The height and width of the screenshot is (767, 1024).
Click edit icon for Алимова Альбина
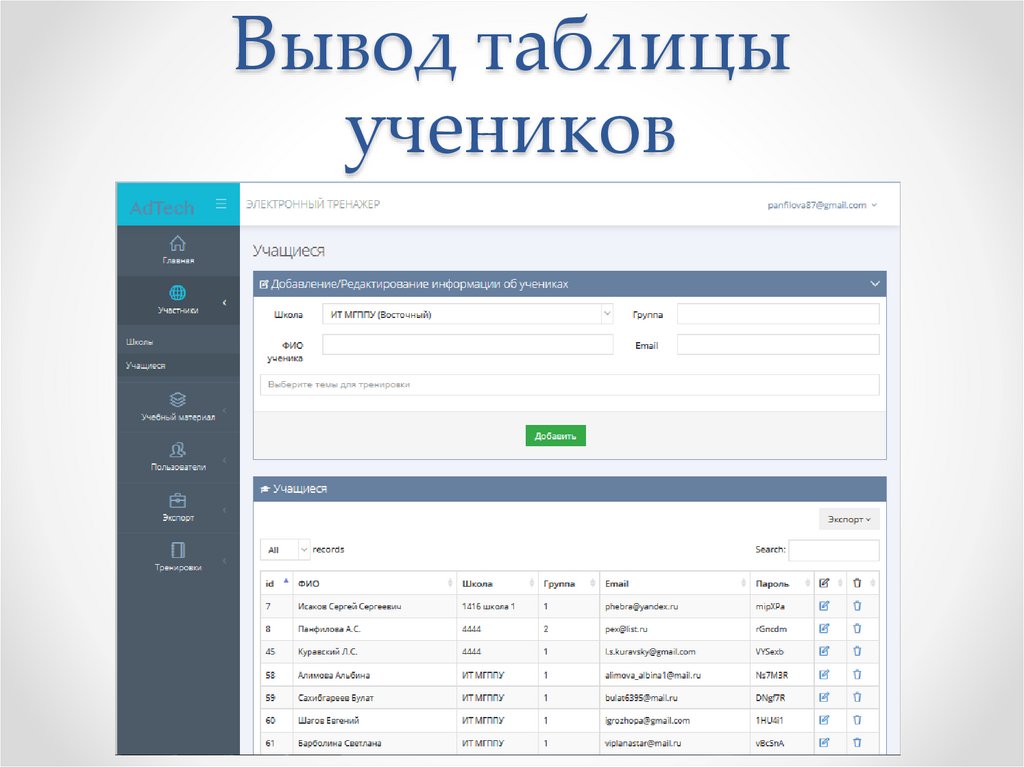click(x=824, y=675)
